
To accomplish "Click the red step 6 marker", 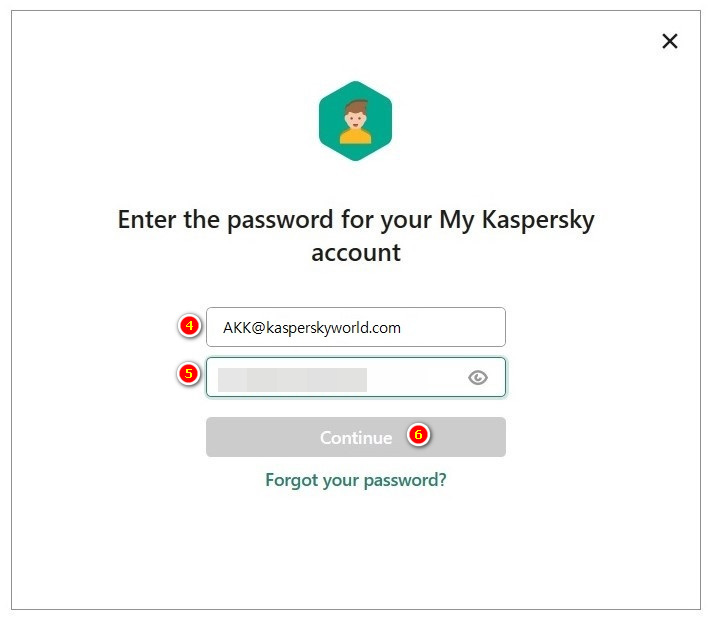I will click(x=419, y=435).
